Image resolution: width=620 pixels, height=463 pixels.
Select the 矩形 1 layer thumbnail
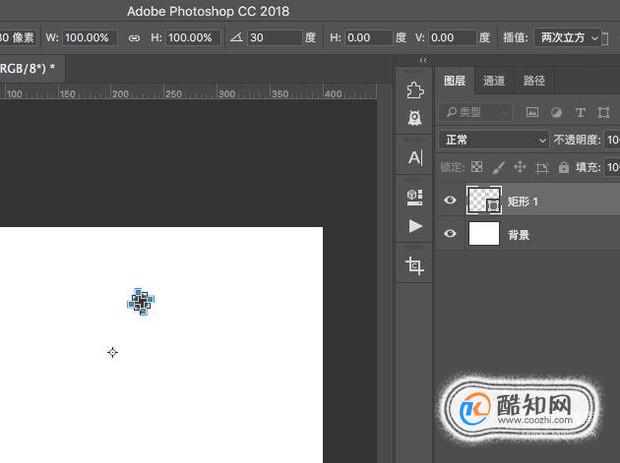pyautogui.click(x=484, y=200)
